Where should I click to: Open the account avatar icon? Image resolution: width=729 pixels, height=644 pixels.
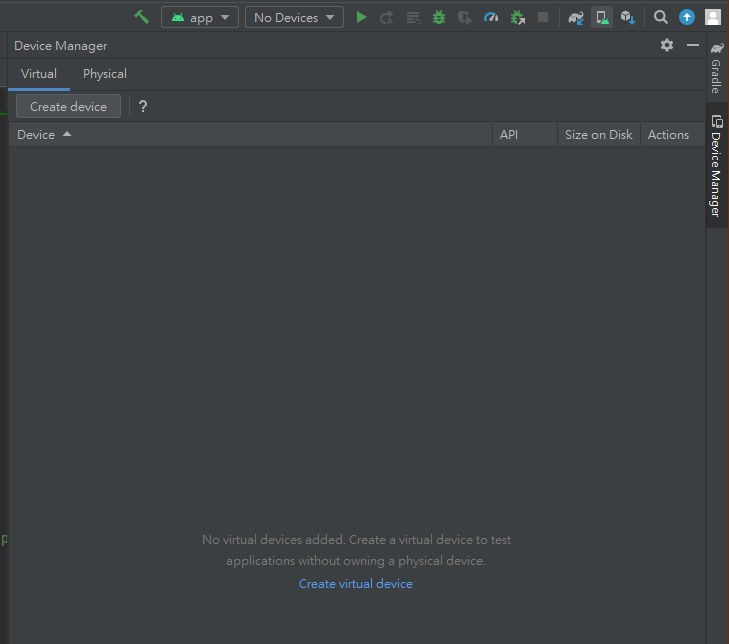tap(713, 18)
